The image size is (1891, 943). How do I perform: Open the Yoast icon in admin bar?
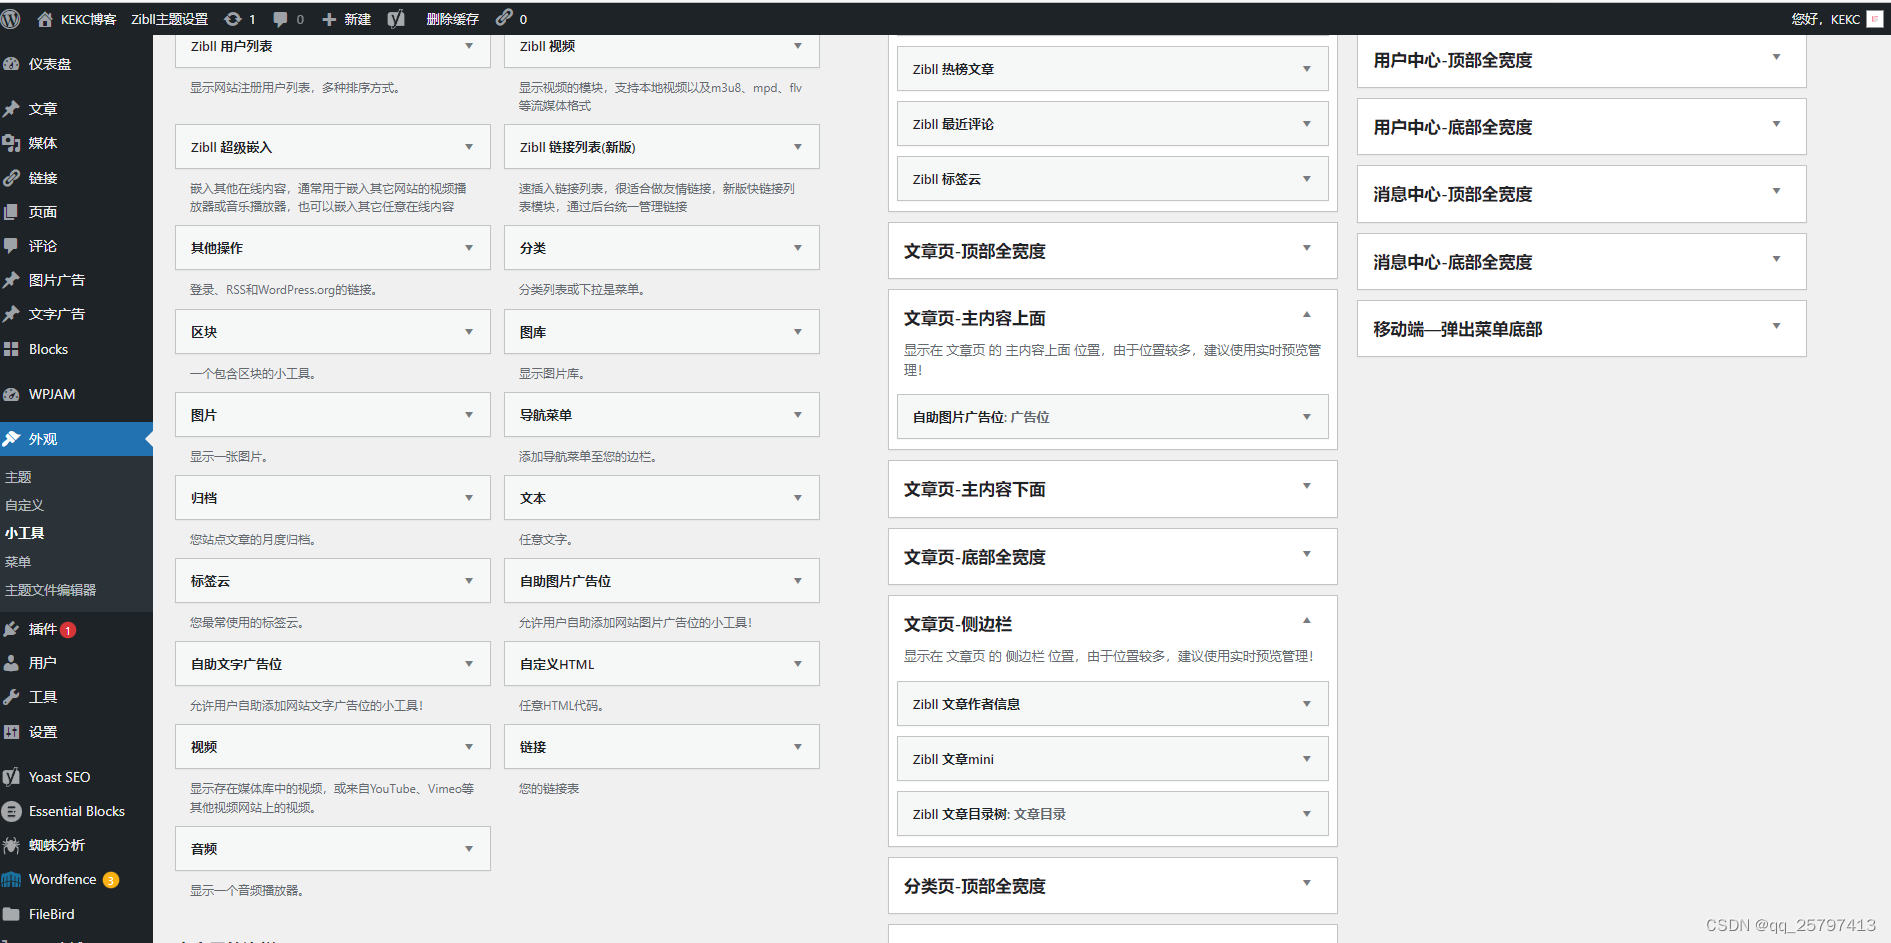click(396, 19)
